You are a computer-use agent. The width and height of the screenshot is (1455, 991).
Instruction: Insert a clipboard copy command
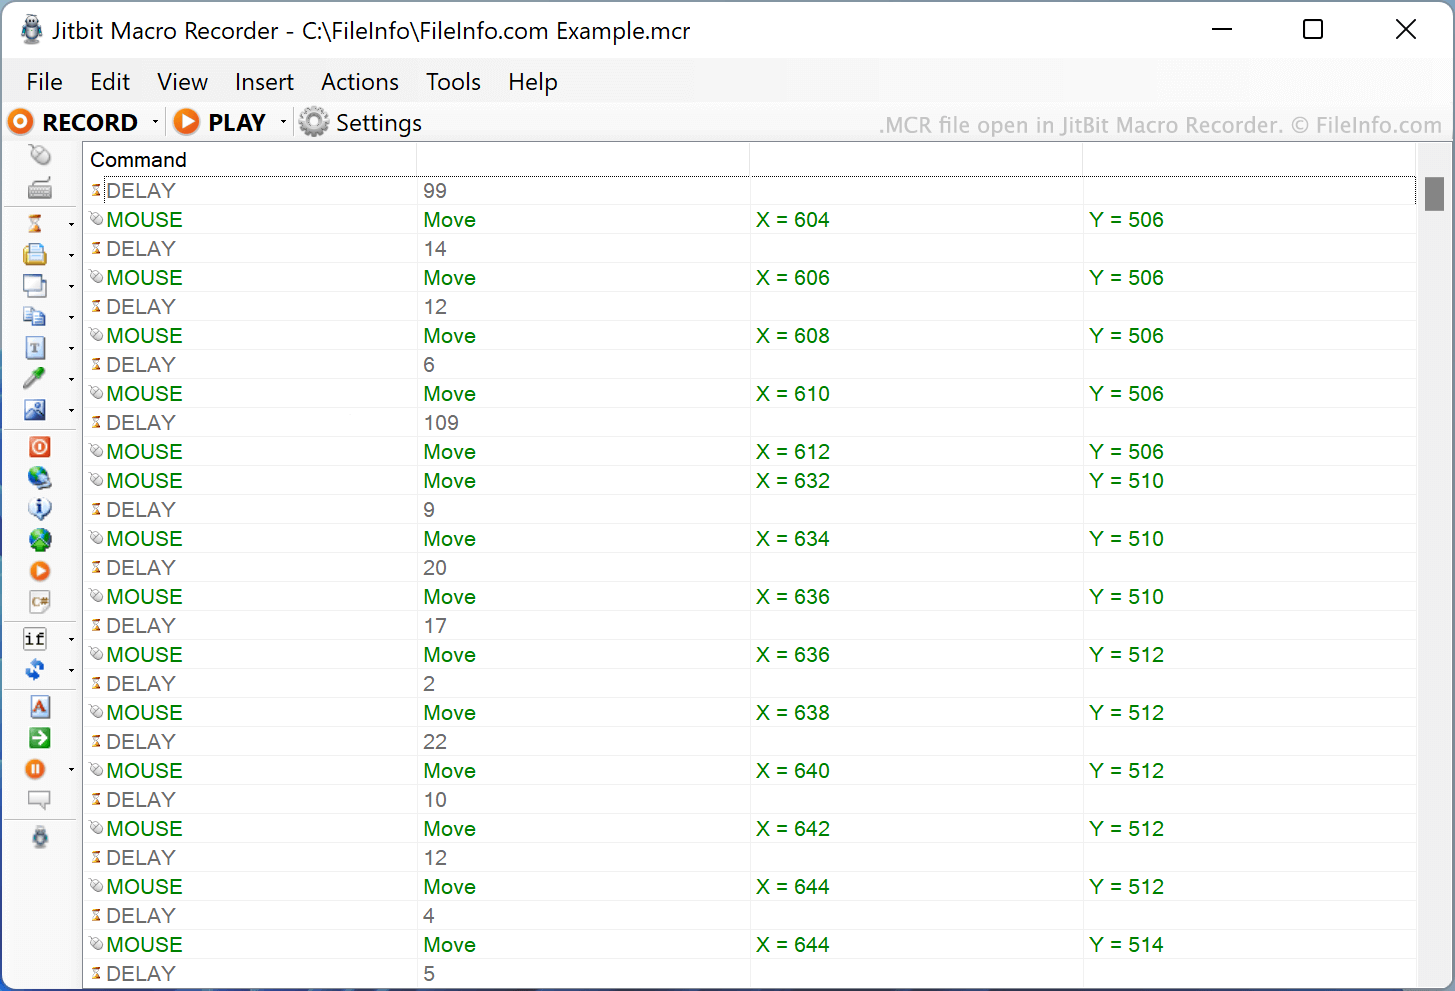35,316
